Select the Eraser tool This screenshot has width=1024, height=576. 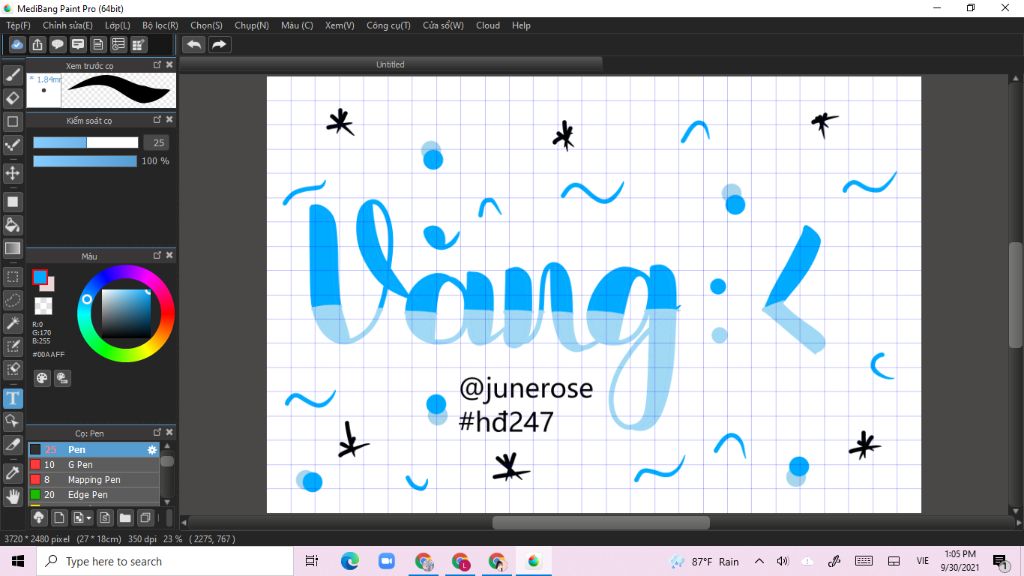pyautogui.click(x=12, y=98)
